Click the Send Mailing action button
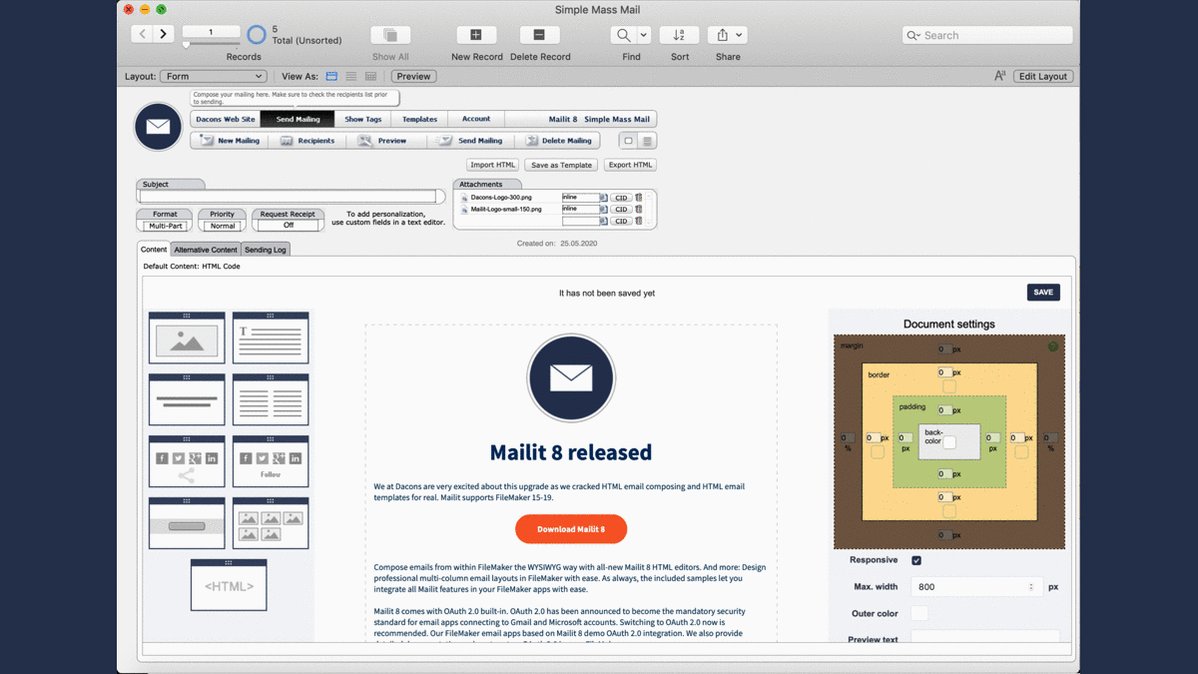Viewport: 1198px width, 674px height. 470,141
